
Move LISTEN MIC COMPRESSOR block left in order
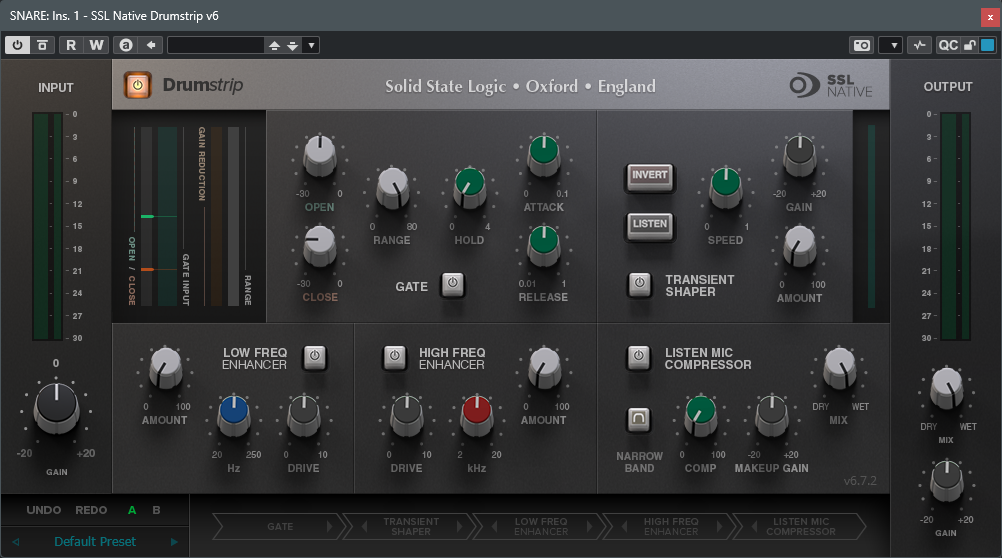(754, 527)
